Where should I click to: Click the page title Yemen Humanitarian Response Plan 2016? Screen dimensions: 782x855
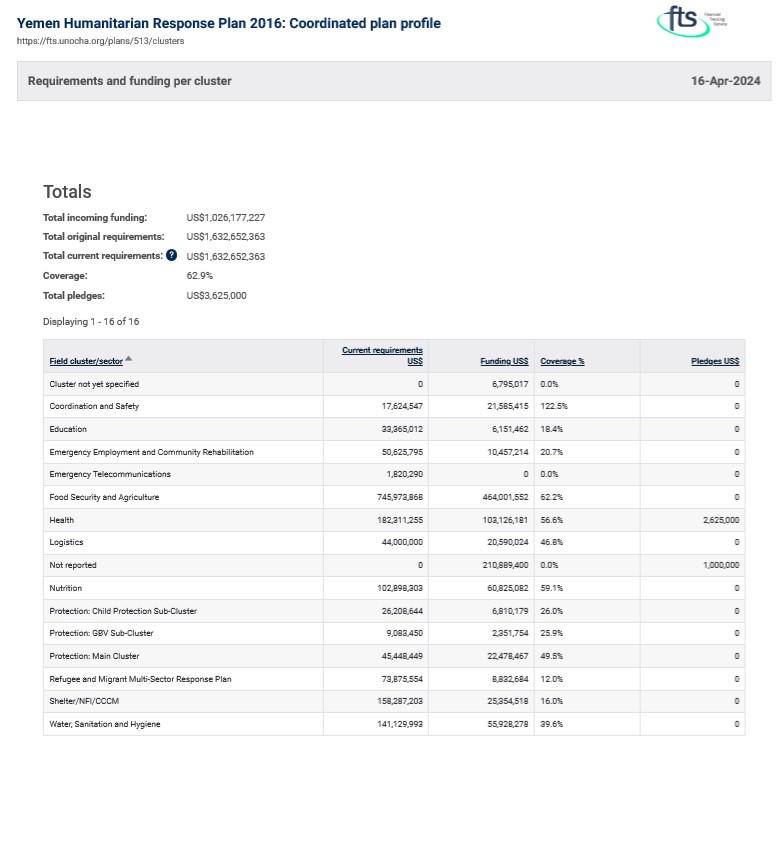(228, 23)
